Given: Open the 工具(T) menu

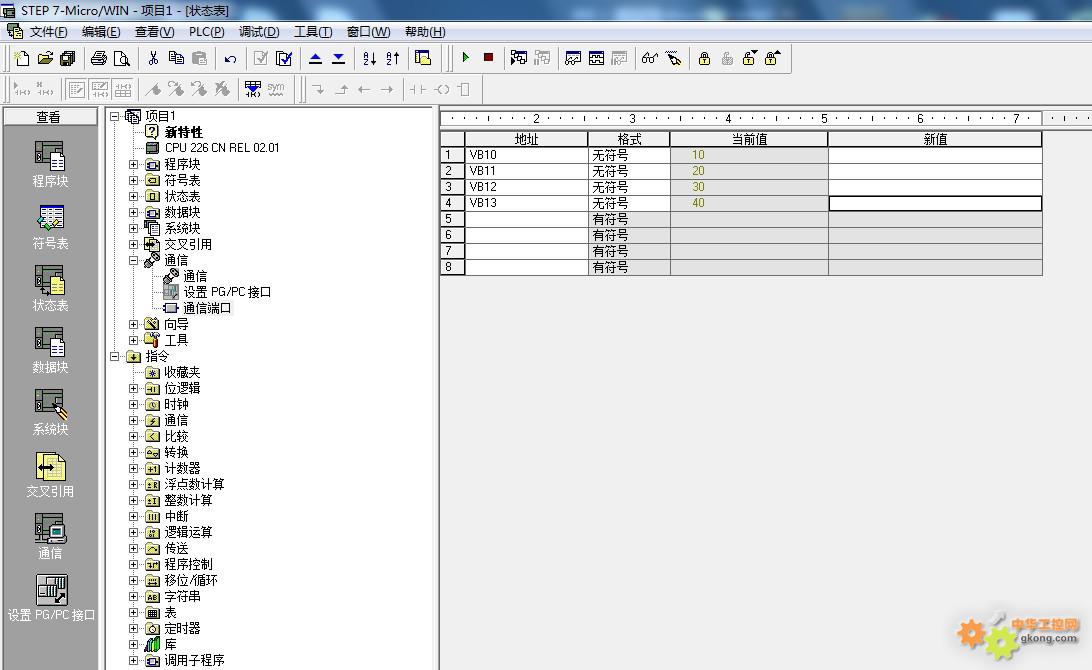Looking at the screenshot, I should tap(313, 32).
